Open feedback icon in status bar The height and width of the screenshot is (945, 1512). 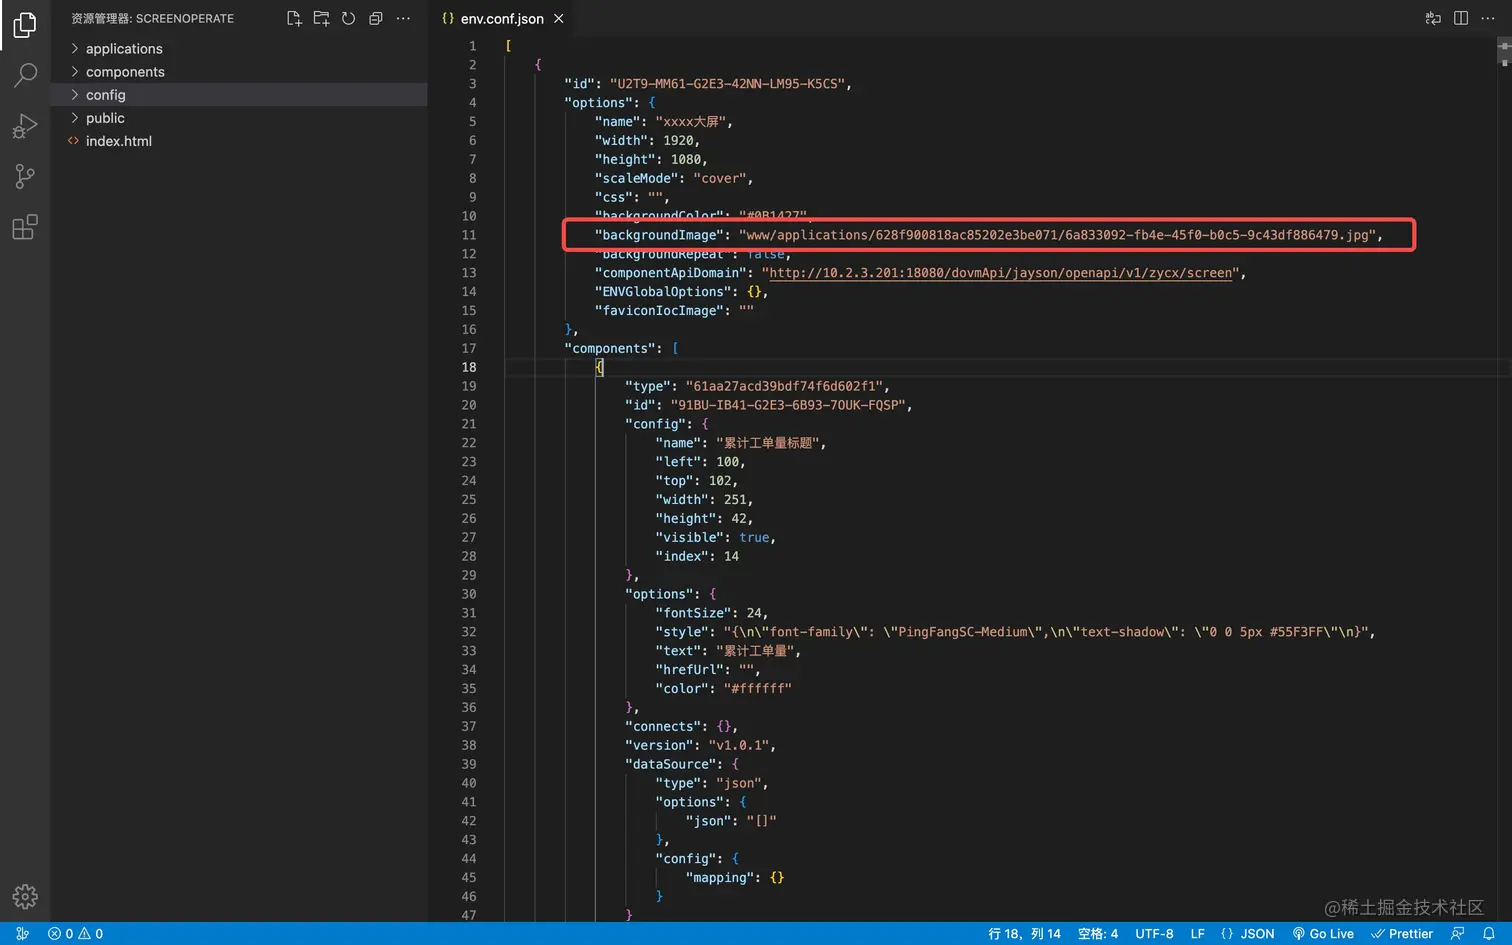click(1457, 934)
